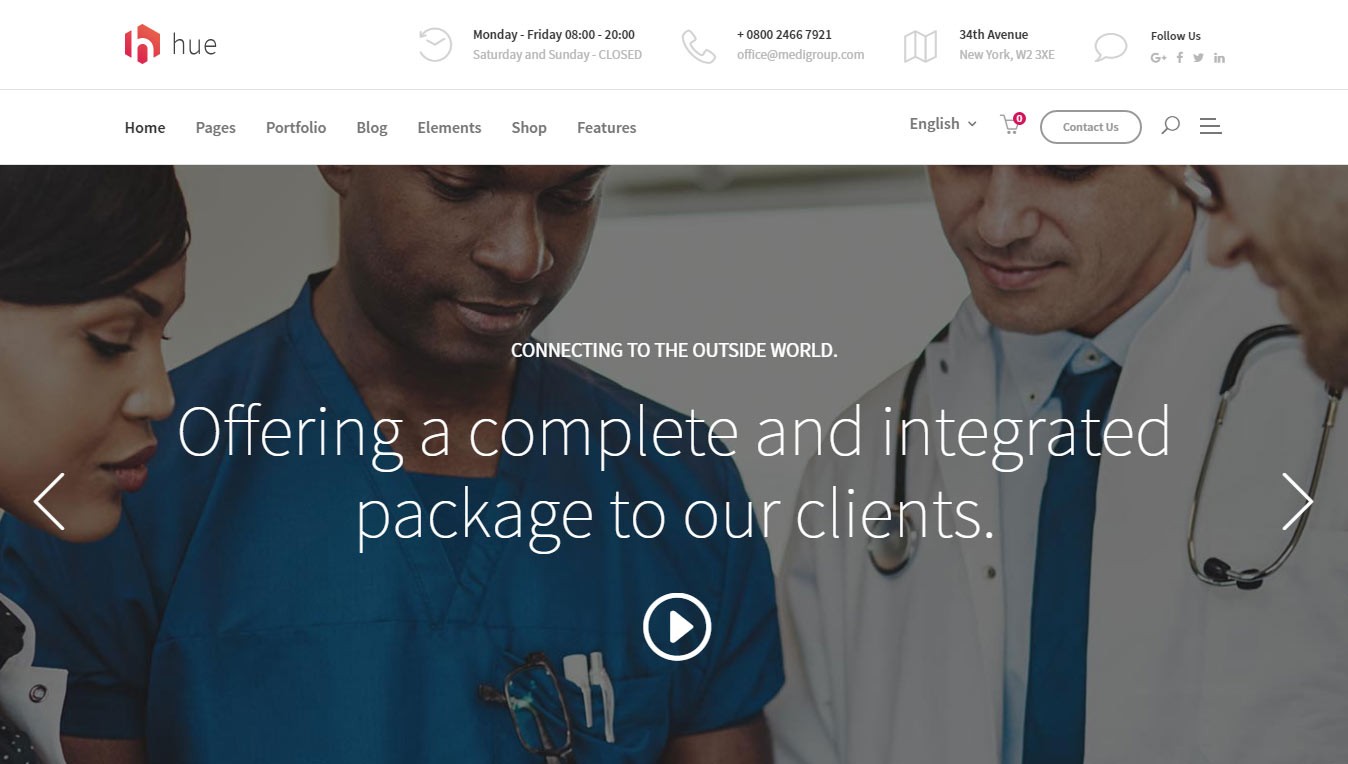Open the Elements menu item
This screenshot has height=764, width=1348.
pyautogui.click(x=449, y=127)
